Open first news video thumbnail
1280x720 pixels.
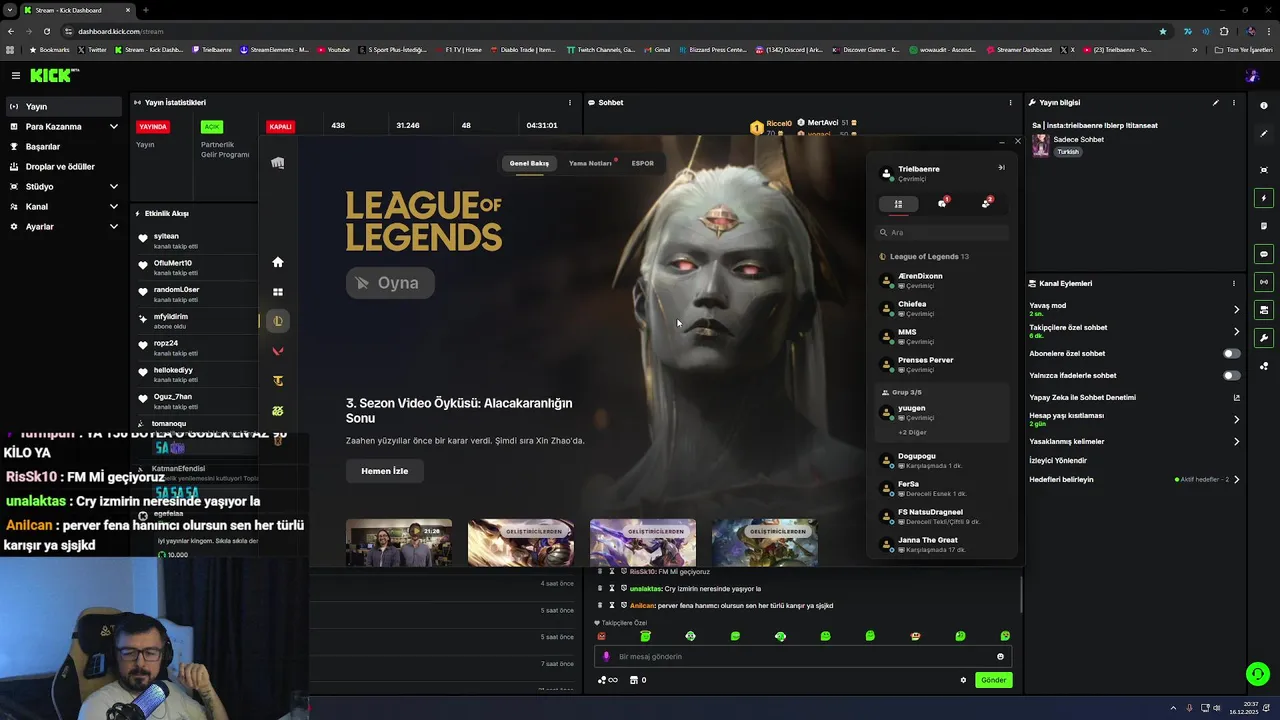coord(399,543)
